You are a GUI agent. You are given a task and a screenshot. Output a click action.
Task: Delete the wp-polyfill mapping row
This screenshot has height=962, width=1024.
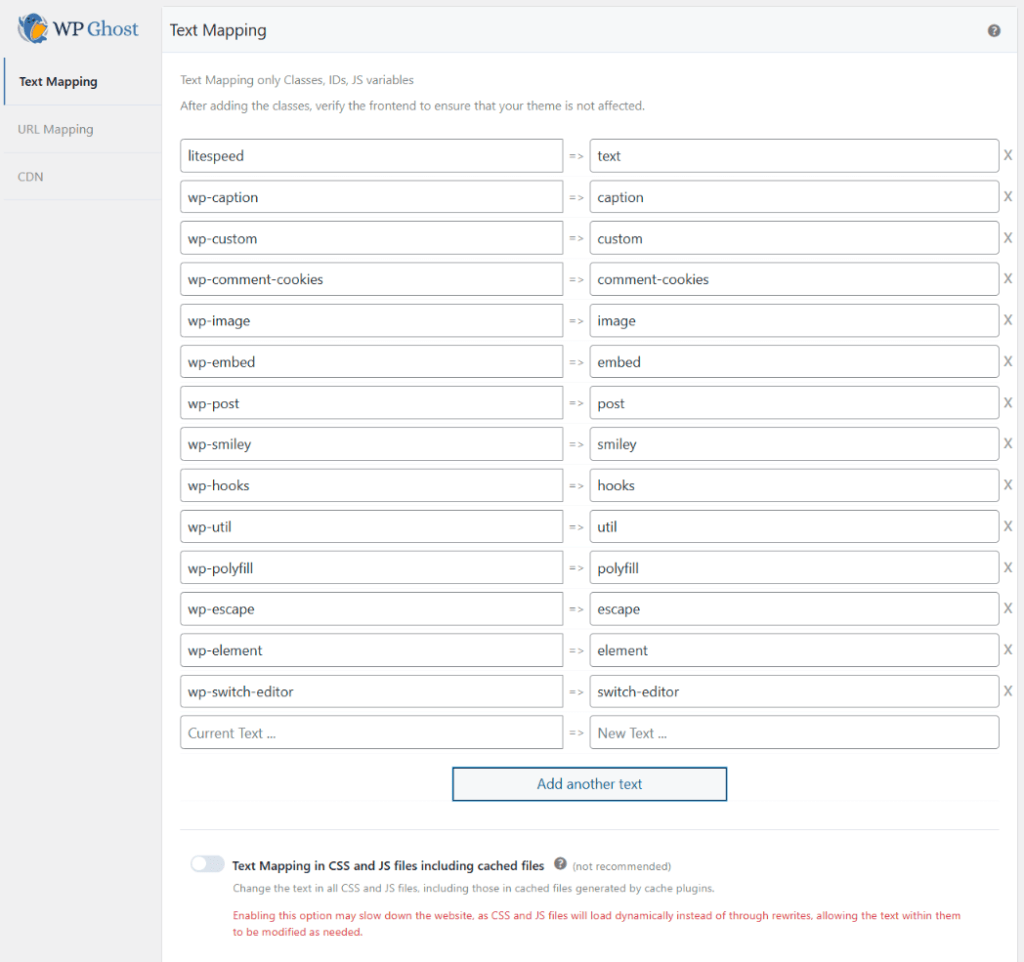pyautogui.click(x=1008, y=568)
